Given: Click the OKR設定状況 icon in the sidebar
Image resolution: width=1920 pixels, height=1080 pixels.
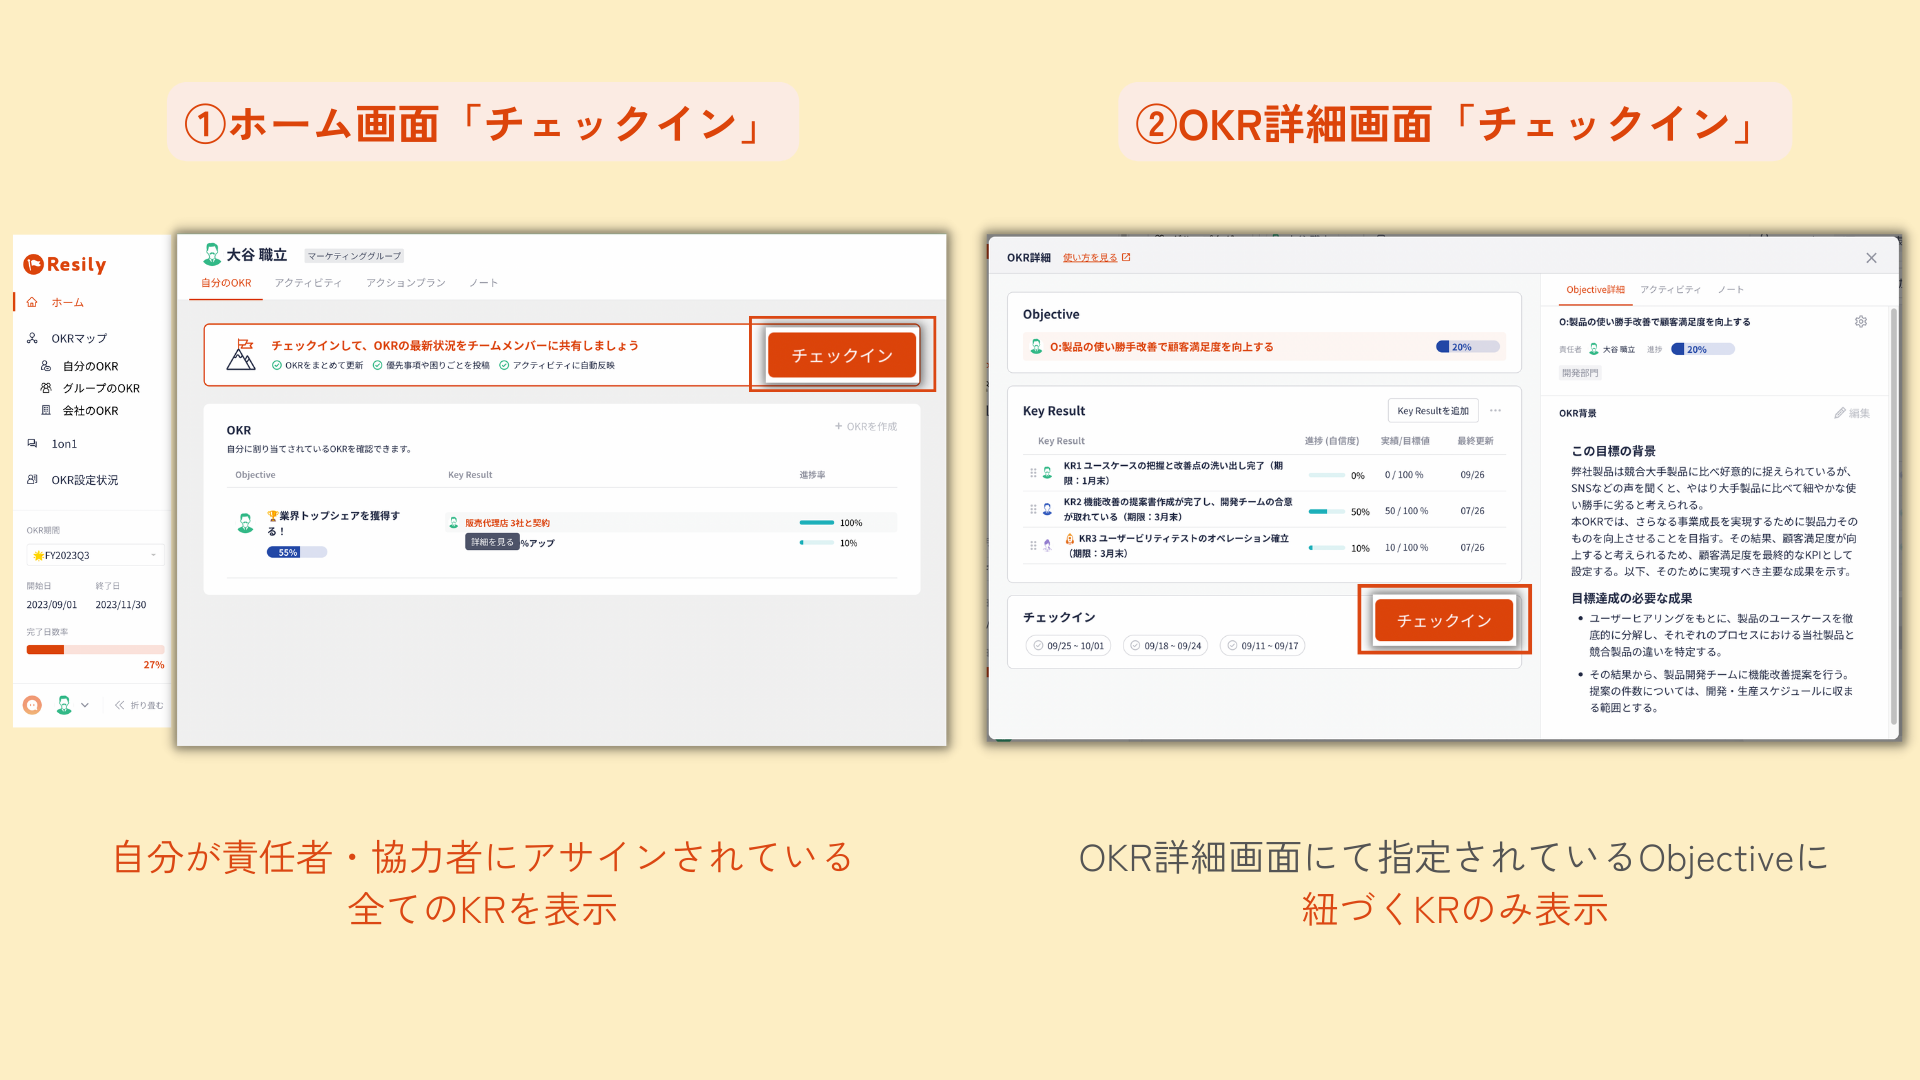Looking at the screenshot, I should pos(32,480).
